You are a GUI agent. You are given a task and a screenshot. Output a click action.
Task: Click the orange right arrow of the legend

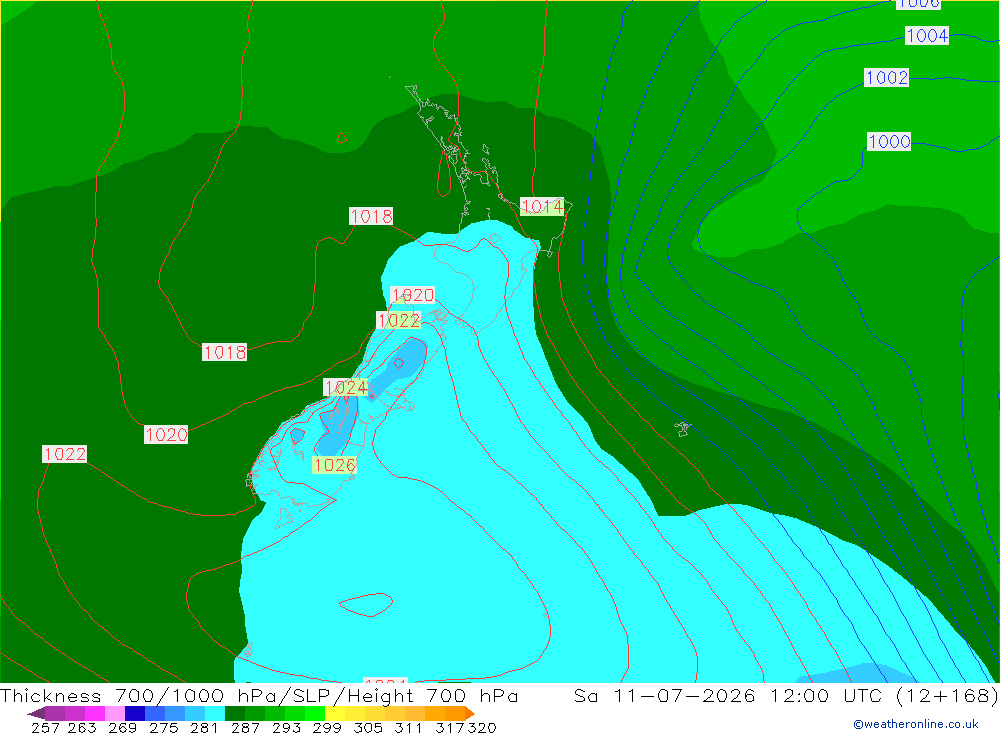470,713
